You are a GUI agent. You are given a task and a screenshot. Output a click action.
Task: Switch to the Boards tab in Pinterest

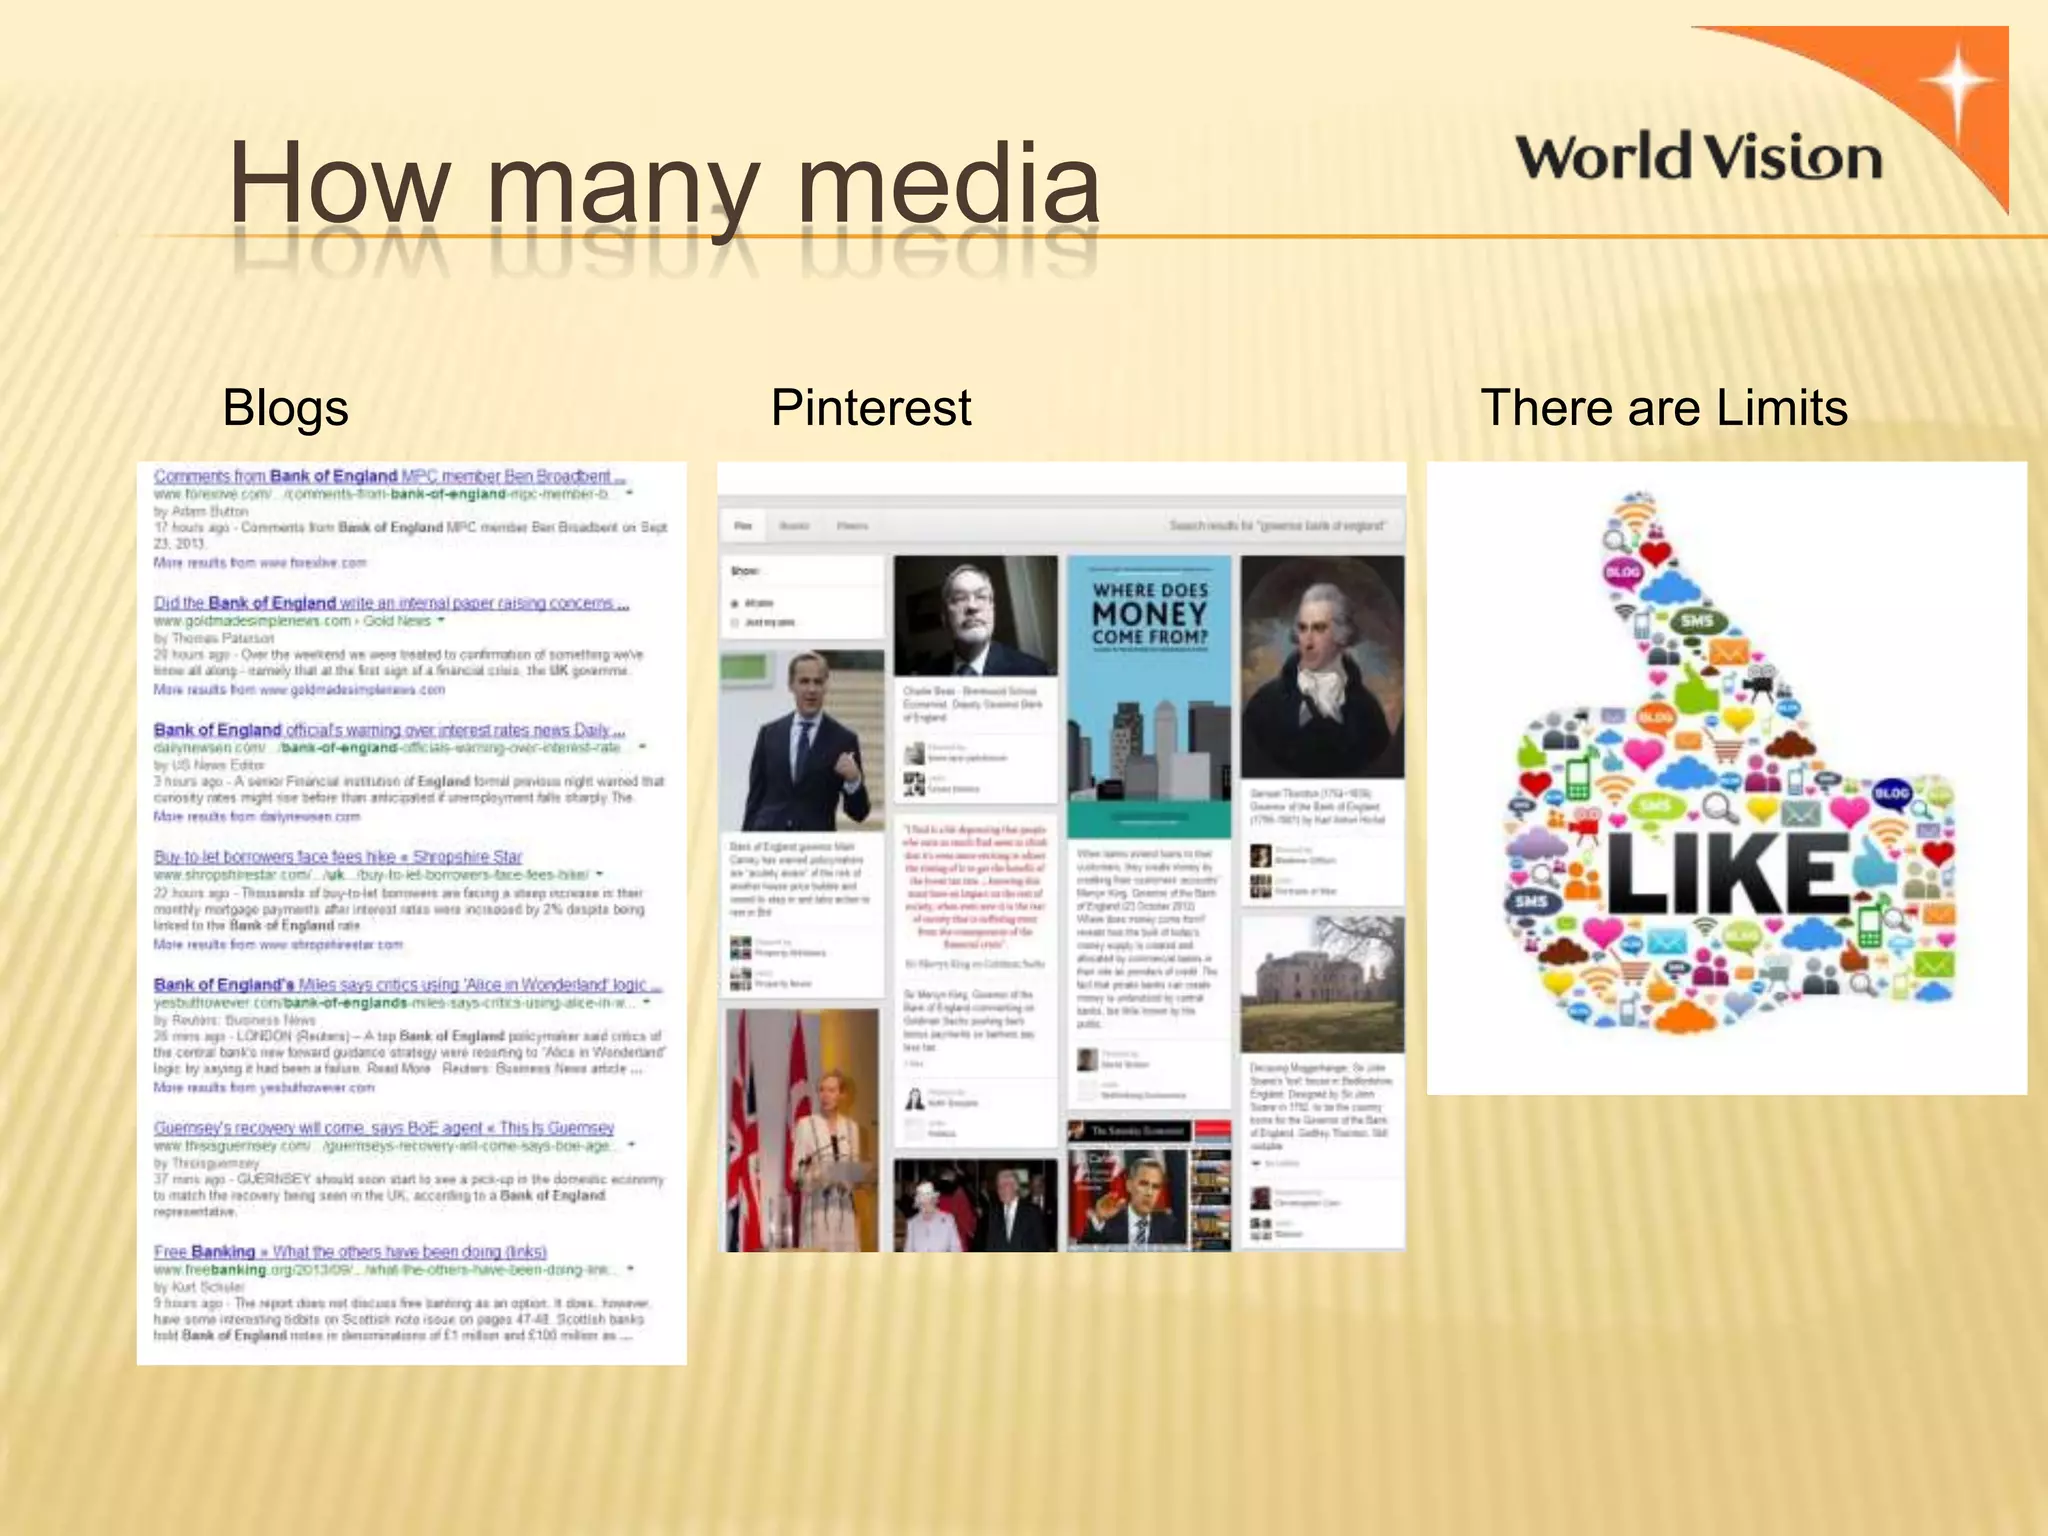click(794, 525)
